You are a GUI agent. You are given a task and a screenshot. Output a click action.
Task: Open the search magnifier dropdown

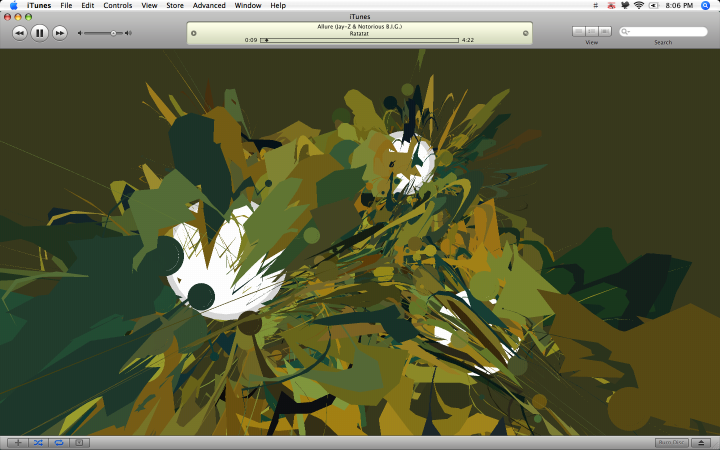pyautogui.click(x=625, y=32)
